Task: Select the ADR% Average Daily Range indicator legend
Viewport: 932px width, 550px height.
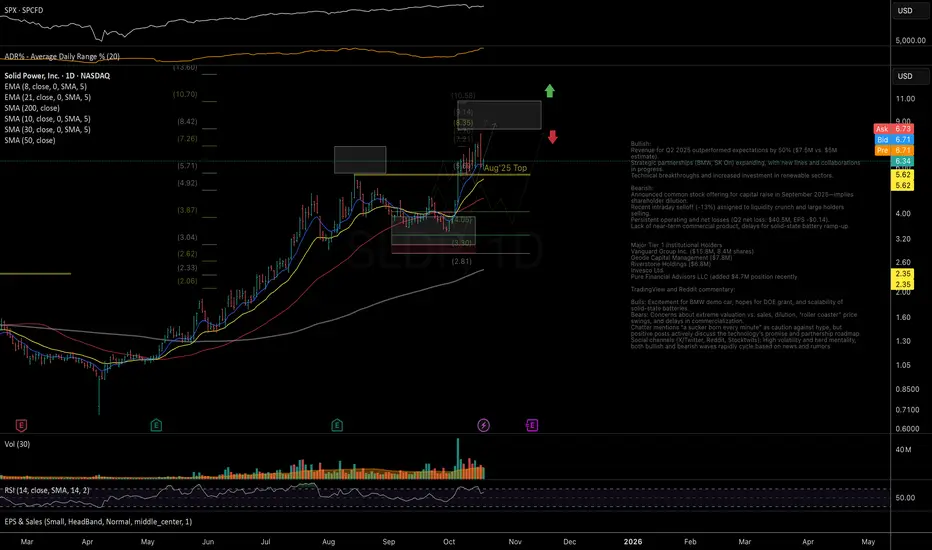Action: pos(62,56)
